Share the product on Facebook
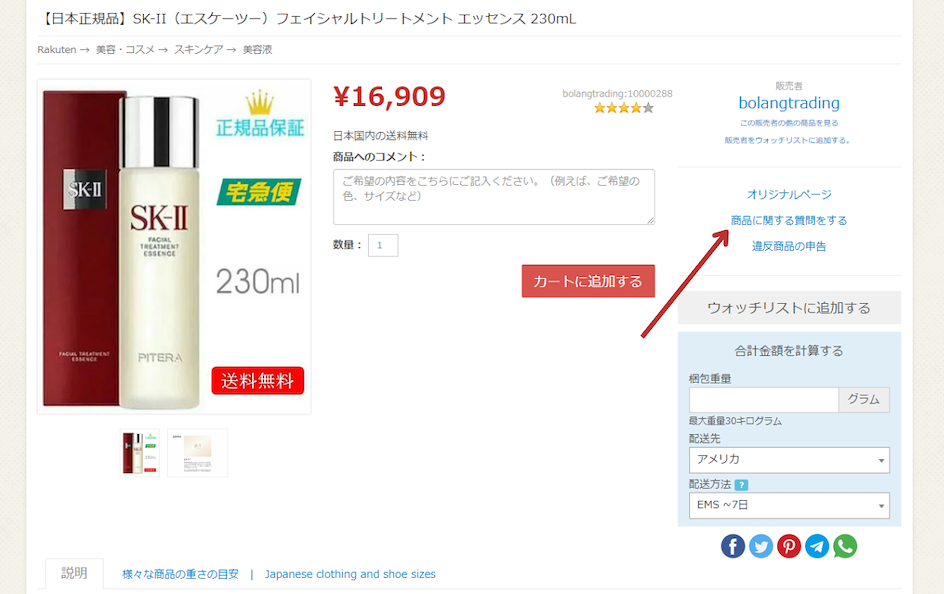Viewport: 944px width, 594px height. click(x=733, y=546)
